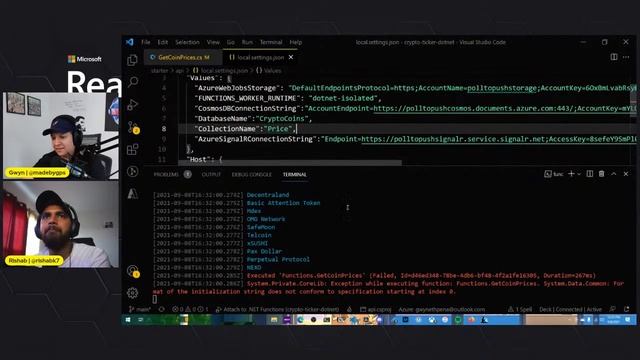Click the "FUNCTIONS_WORKER_RUNTIME" key
640x360 pixels.
(247, 98)
